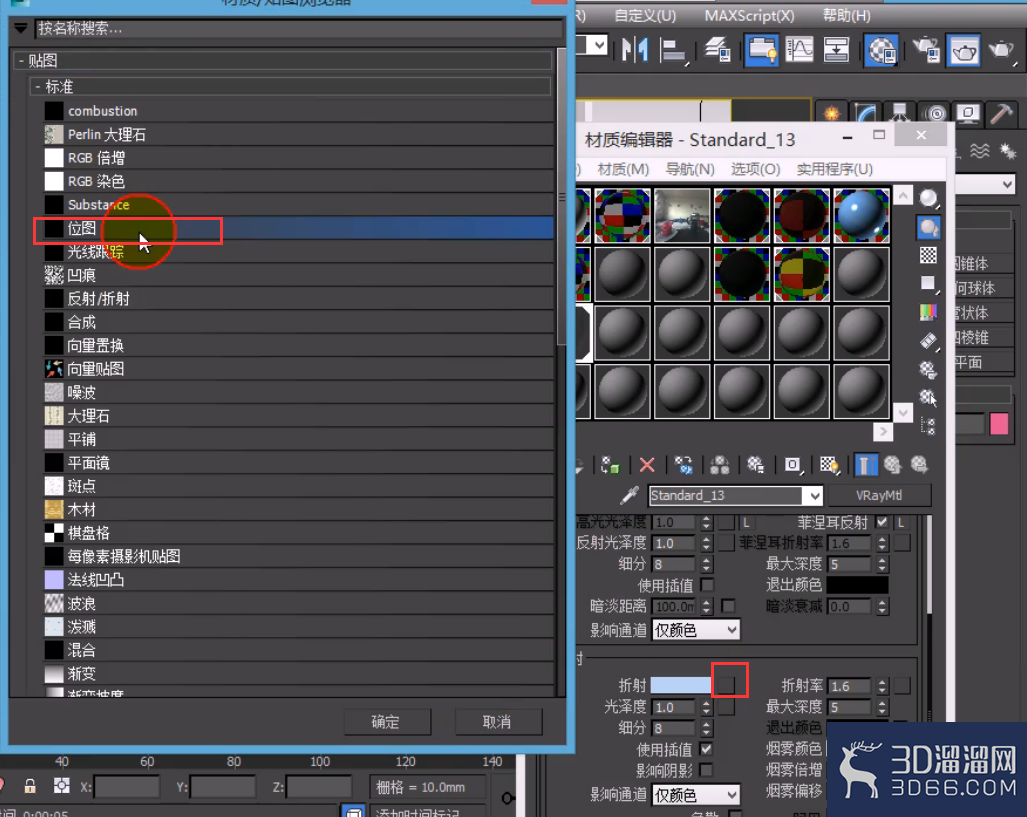Toggle refraction 使用插值 checkbox
Image resolution: width=1027 pixels, height=817 pixels.
pyautogui.click(x=706, y=749)
